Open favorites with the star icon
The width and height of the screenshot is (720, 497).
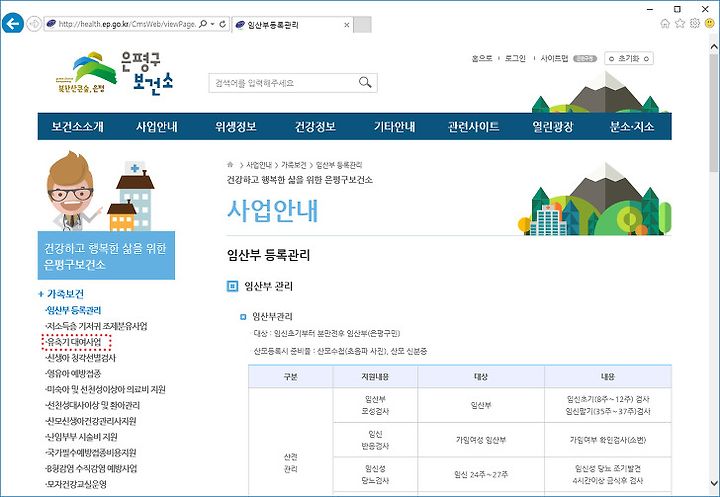point(680,23)
